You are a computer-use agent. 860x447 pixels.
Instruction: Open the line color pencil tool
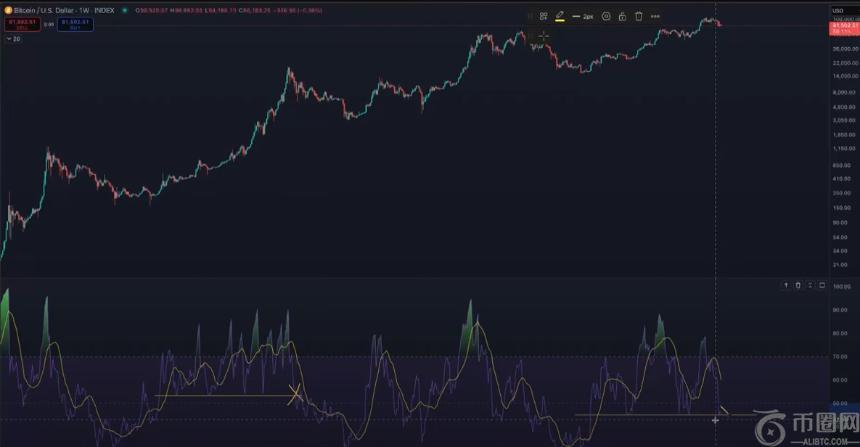pos(559,16)
